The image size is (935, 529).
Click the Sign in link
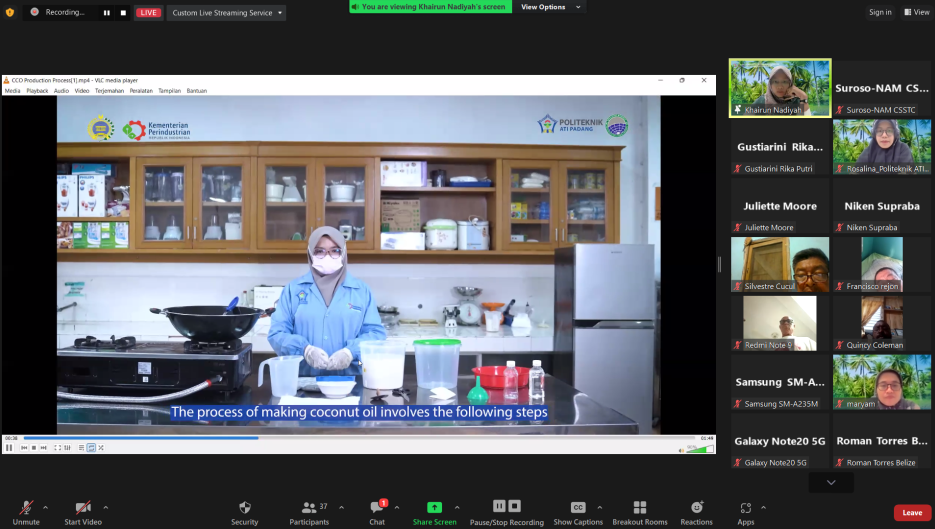(x=880, y=12)
